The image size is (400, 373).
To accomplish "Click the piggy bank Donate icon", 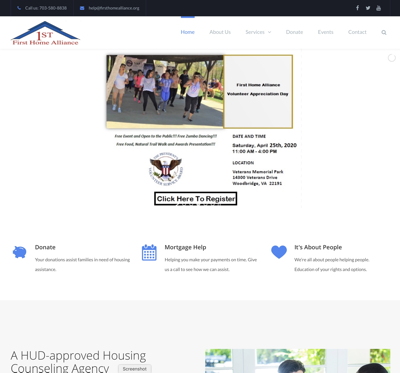I will pos(19,252).
